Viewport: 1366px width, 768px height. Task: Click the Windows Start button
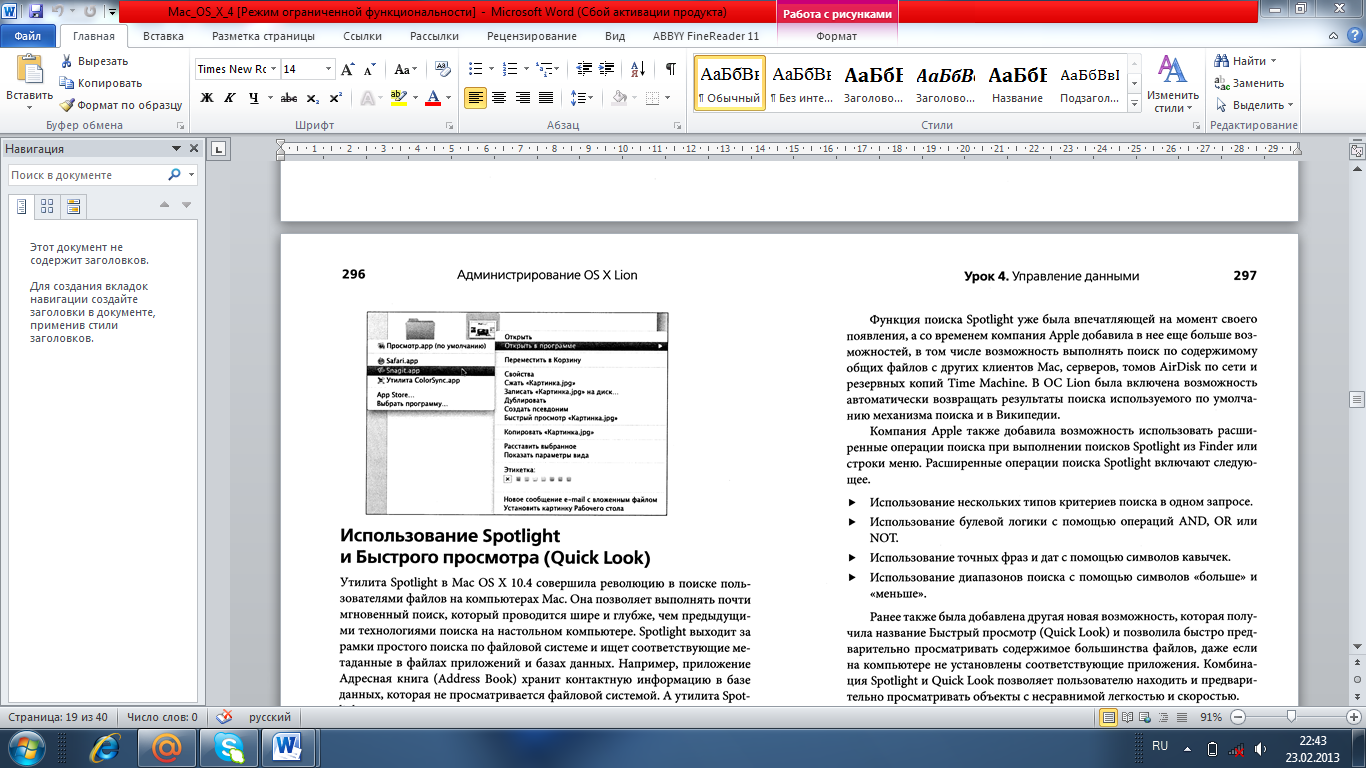tap(27, 747)
